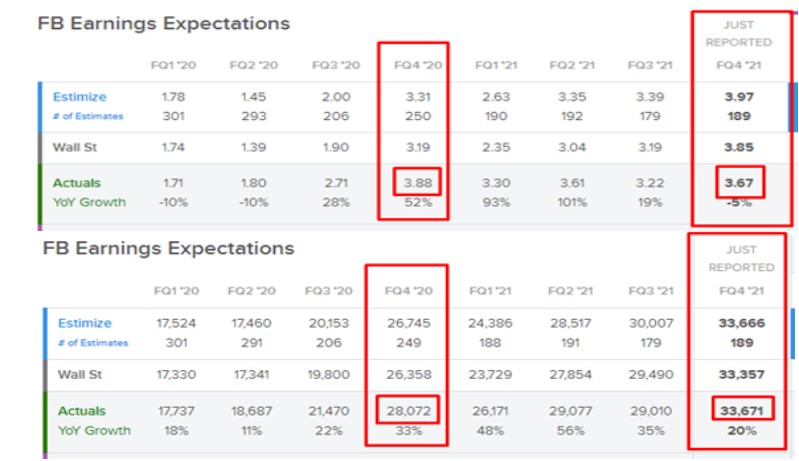Click the highlighted 28,072 actual revenue value
799x461 pixels.
click(408, 411)
